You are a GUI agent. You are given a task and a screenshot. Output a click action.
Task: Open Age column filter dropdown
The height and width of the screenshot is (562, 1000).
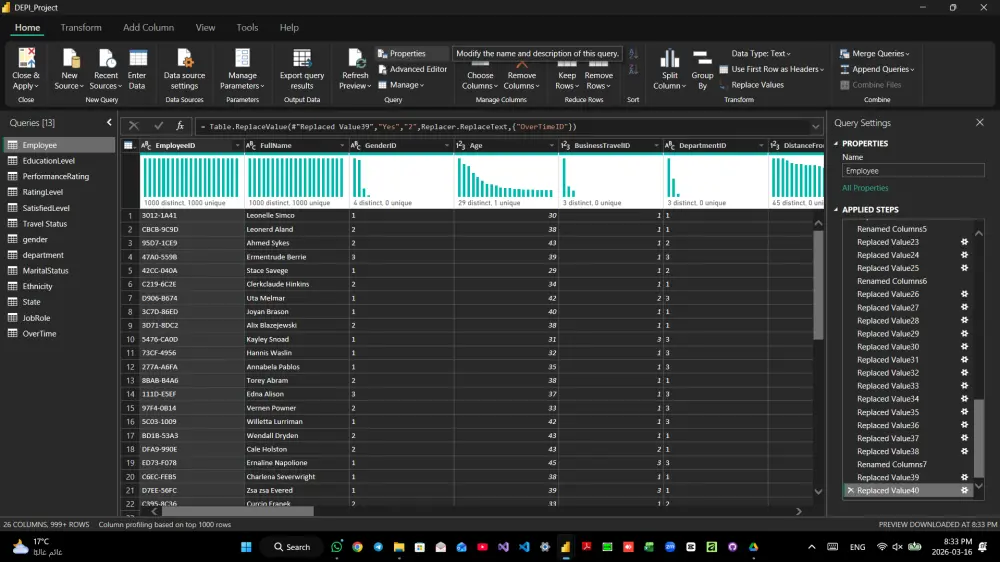(552, 145)
